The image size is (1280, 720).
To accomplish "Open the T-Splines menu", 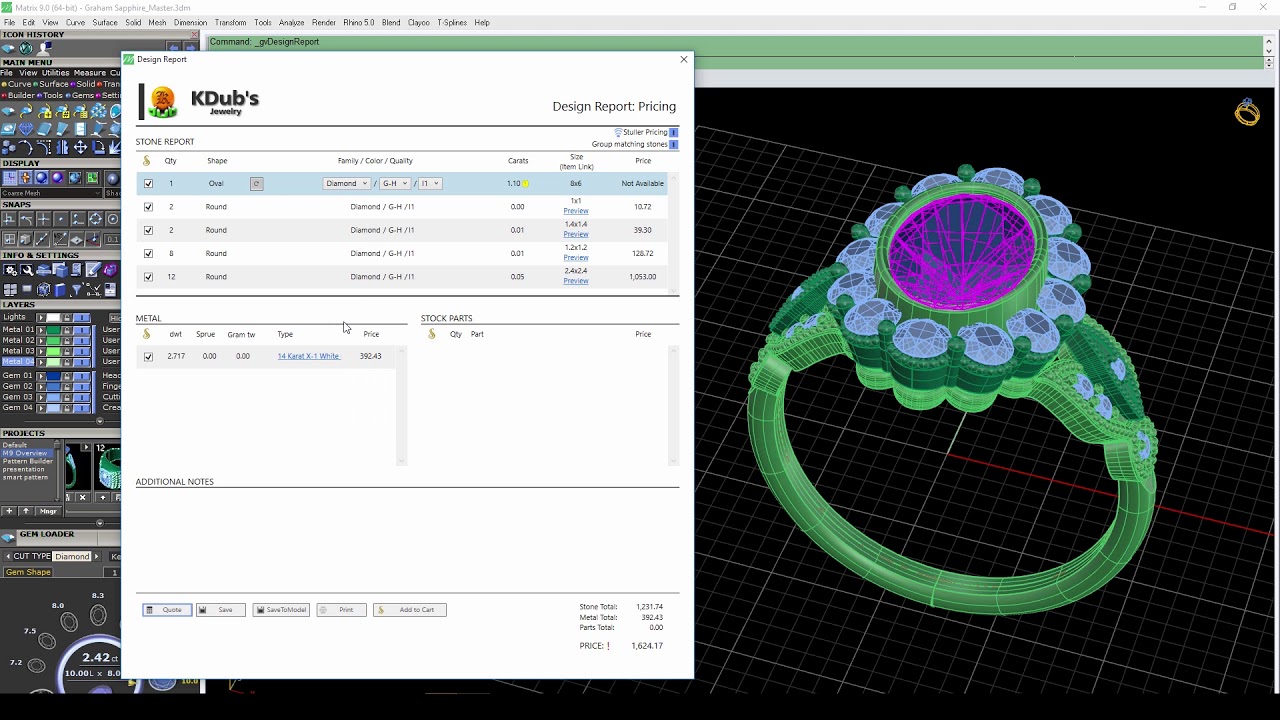I will click(452, 22).
